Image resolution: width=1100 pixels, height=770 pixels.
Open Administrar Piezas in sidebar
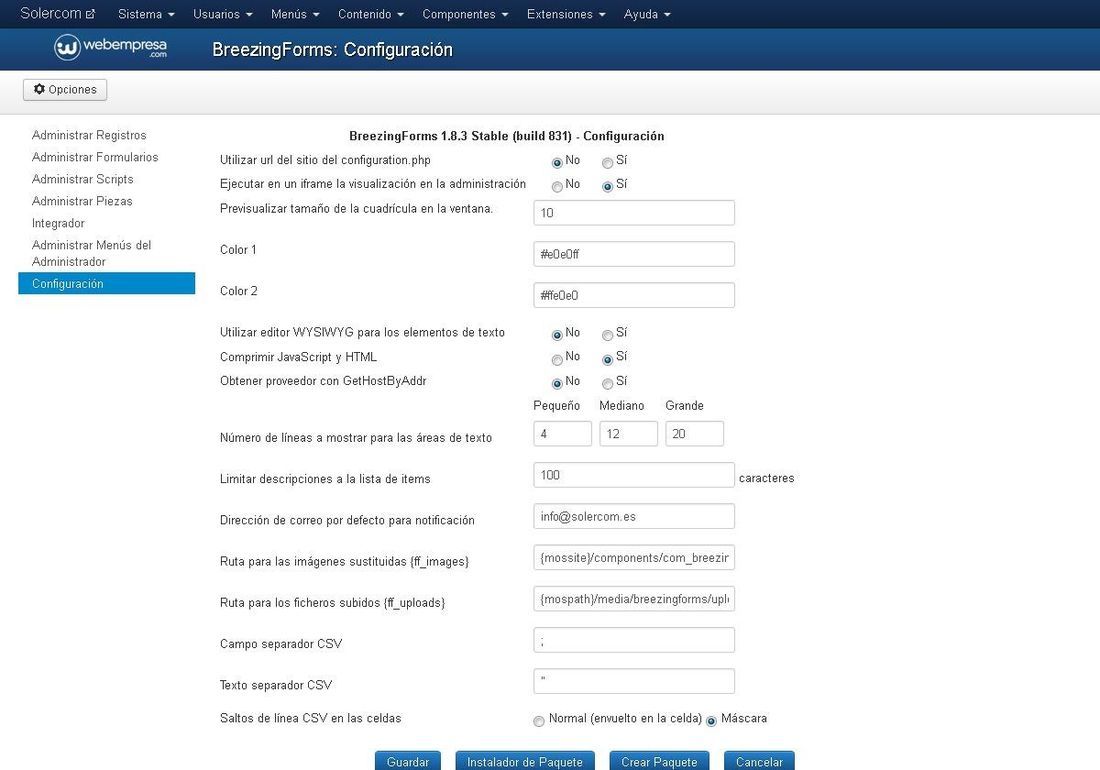tap(81, 201)
